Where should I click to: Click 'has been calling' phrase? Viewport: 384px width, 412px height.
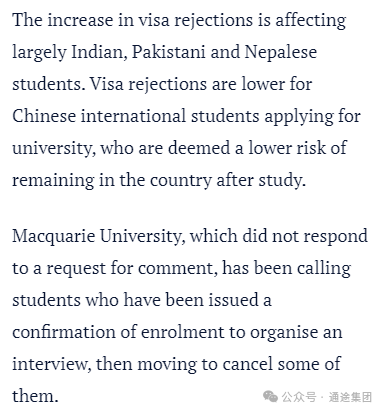(x=286, y=268)
